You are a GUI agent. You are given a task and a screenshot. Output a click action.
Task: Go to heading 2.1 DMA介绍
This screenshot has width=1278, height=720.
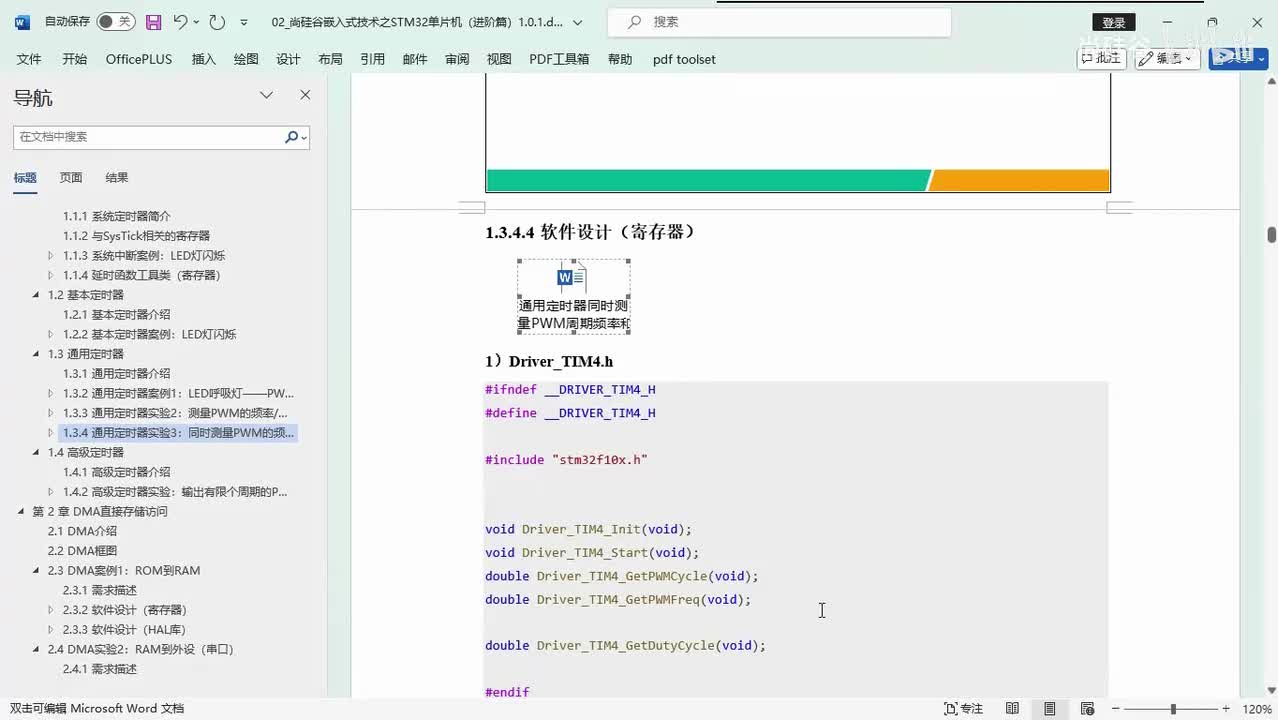point(82,531)
